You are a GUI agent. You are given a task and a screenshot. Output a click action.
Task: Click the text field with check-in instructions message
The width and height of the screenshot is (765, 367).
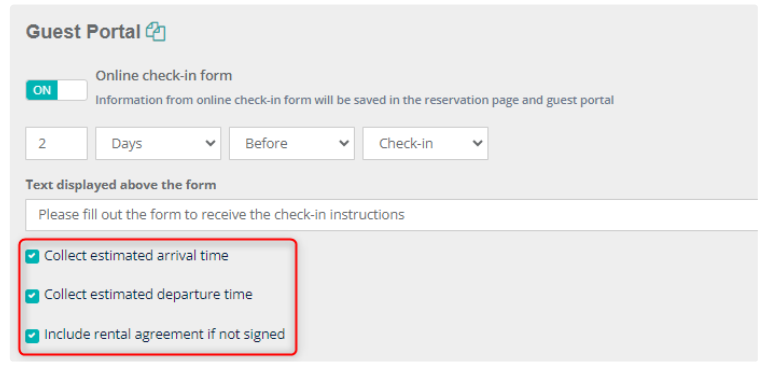coord(392,215)
